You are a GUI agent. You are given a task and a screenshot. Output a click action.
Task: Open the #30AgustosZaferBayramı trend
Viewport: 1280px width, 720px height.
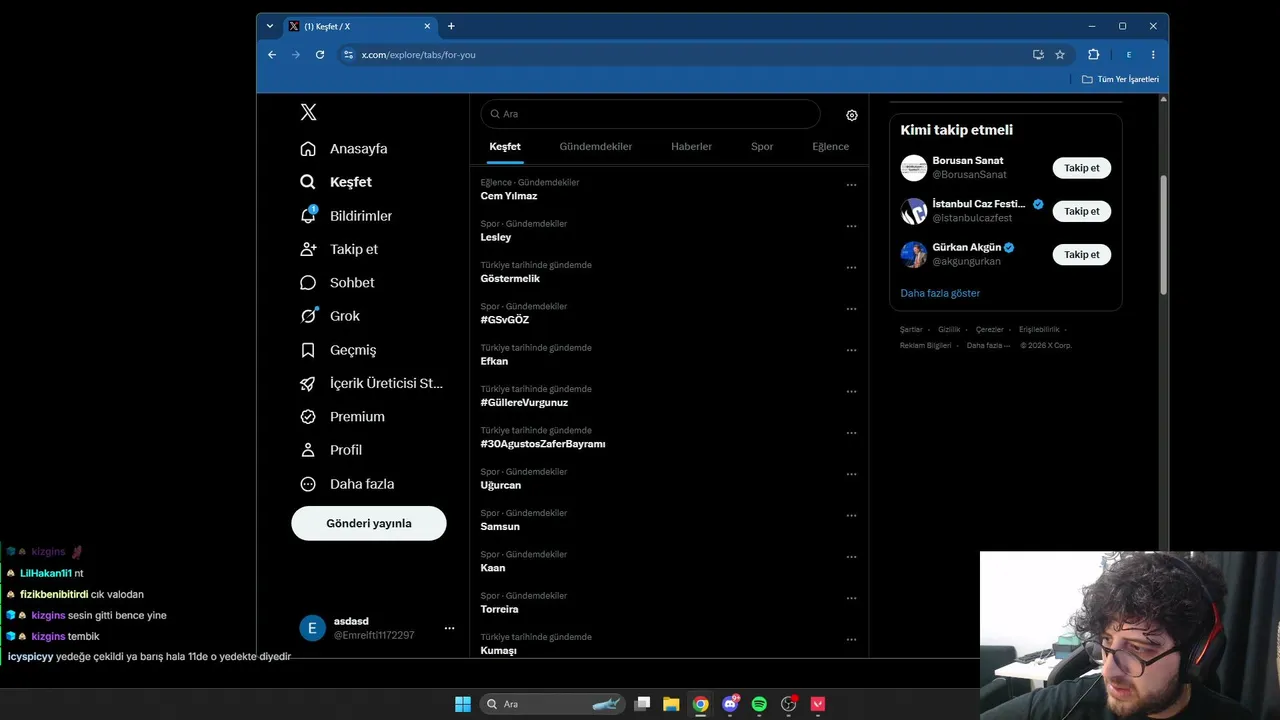pyautogui.click(x=543, y=444)
